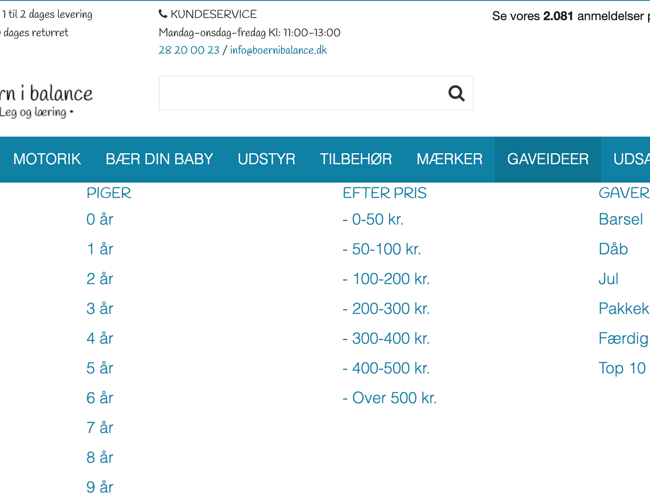Filter gifts Over 500 kr.
The image size is (650, 500).
pyautogui.click(x=390, y=398)
